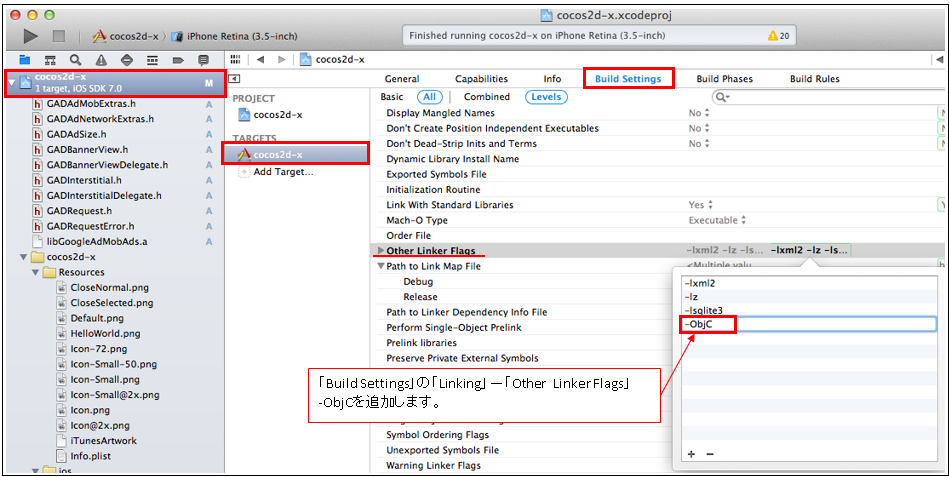Switch to Levels view
This screenshot has width=949, height=477.
(x=546, y=97)
